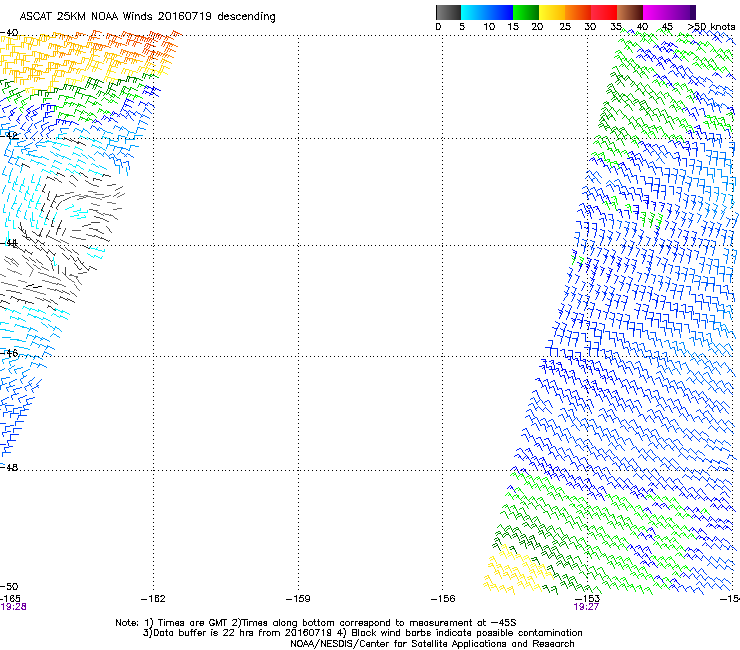Click the -153 longitude axis label

coord(588,599)
